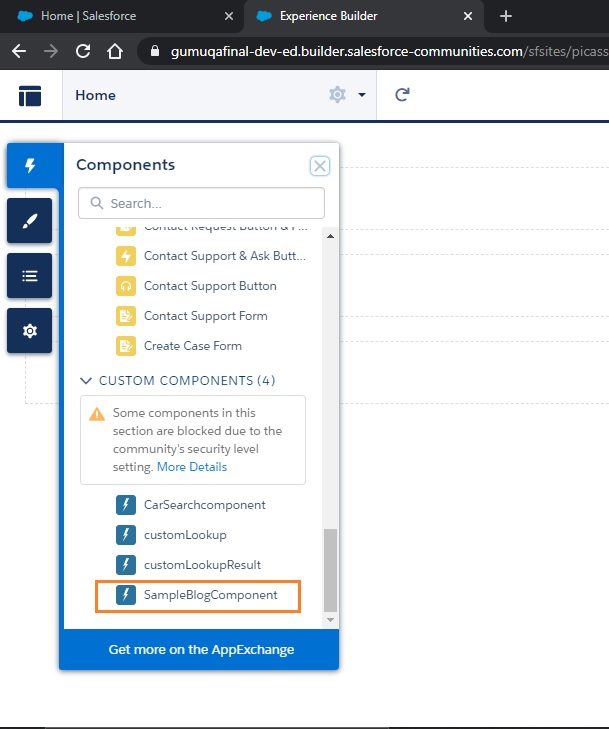Screen dimensions: 609x729
Task: Select the Contact Support Form icon
Action: click(x=126, y=316)
